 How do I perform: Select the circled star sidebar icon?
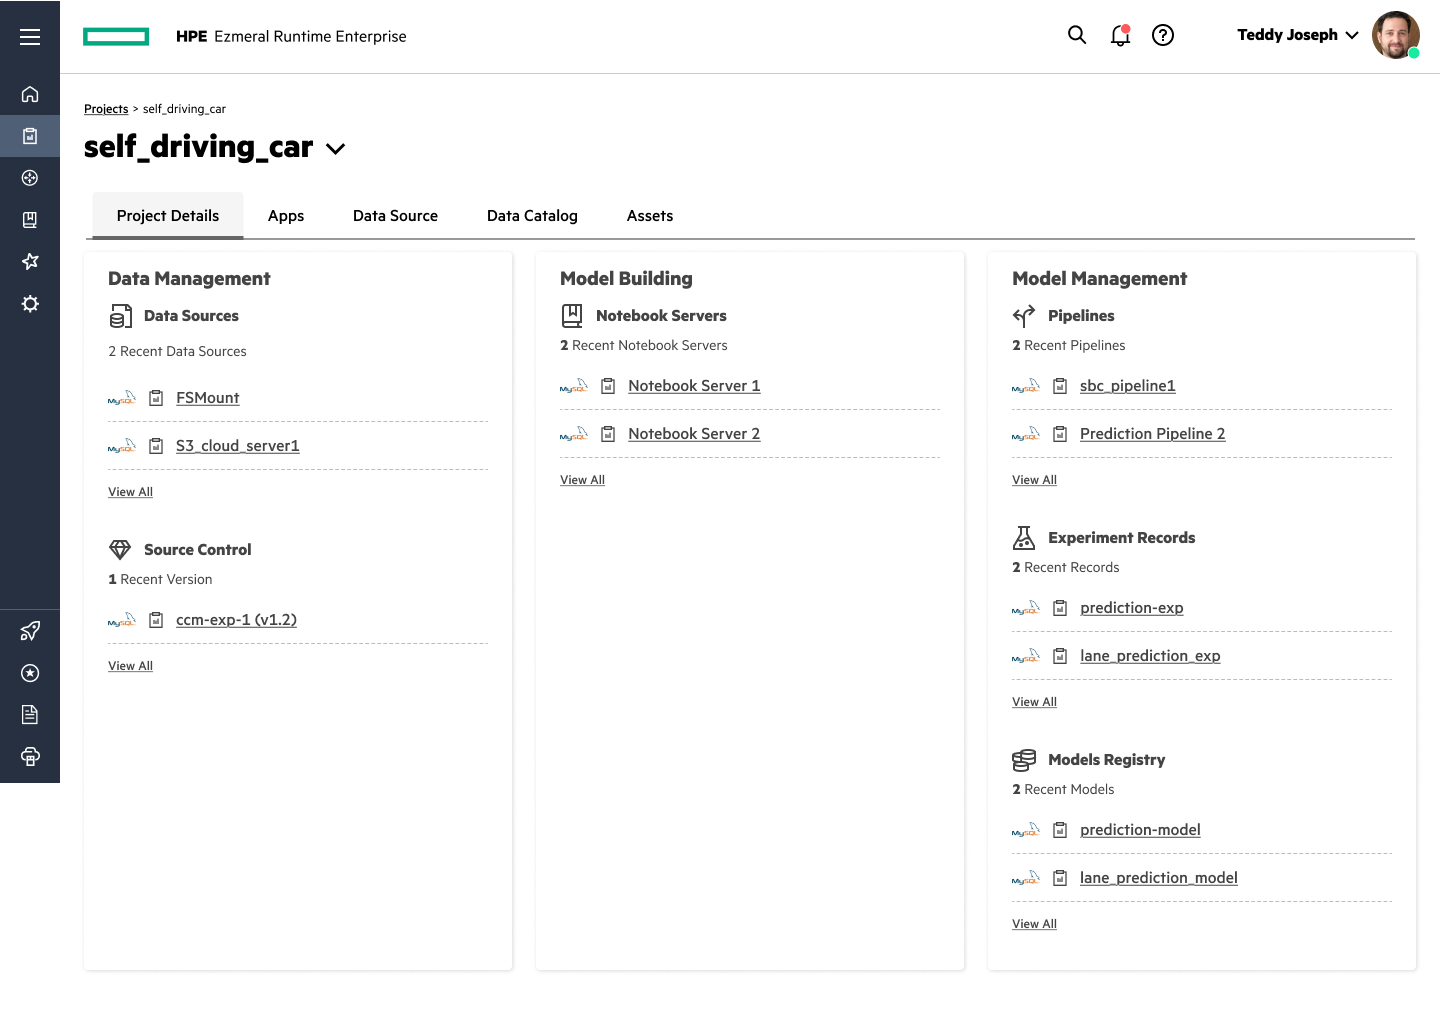coord(30,673)
